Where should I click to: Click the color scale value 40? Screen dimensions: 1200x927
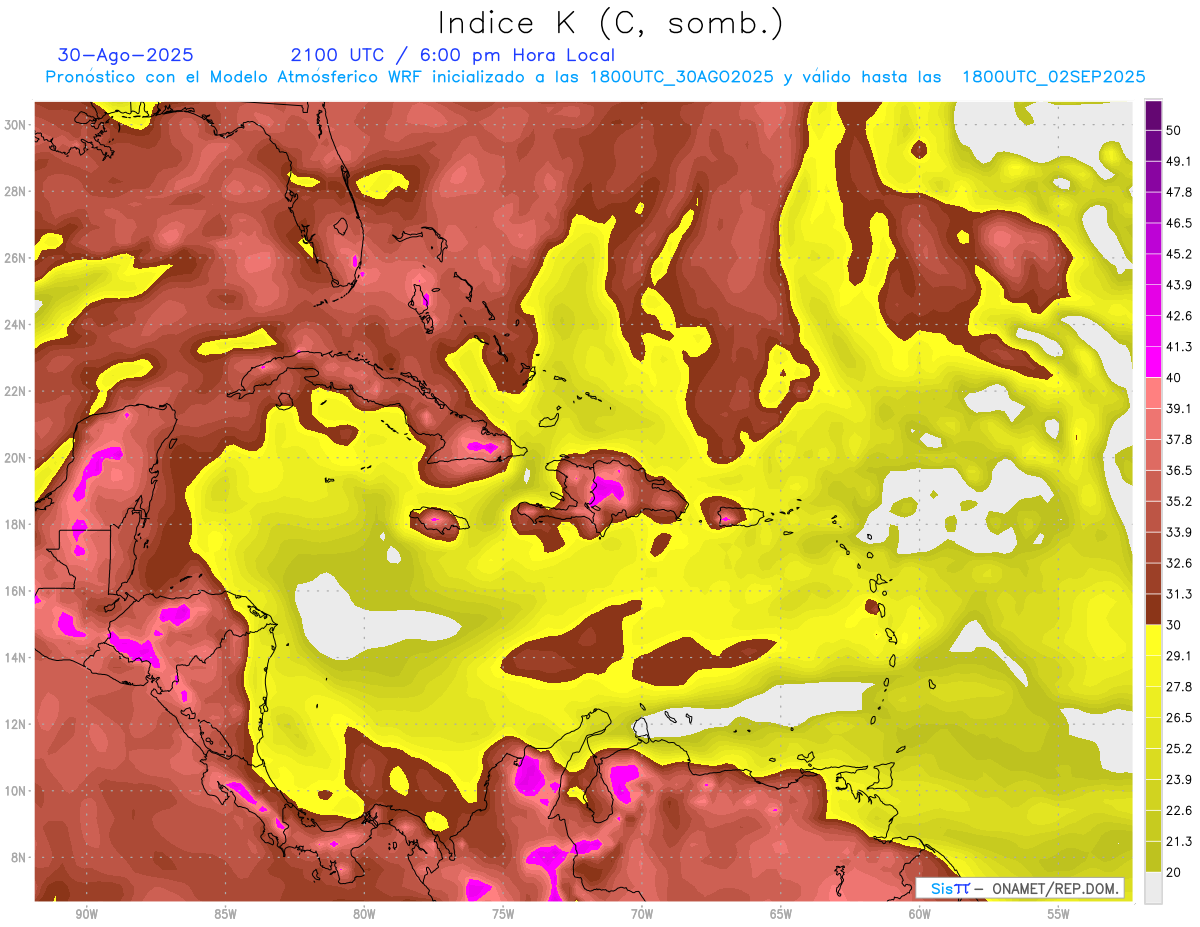tap(1175, 378)
